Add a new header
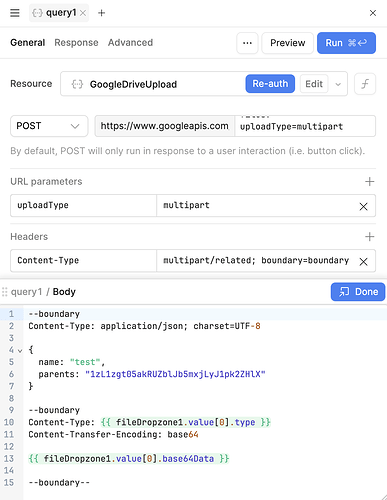 369,236
